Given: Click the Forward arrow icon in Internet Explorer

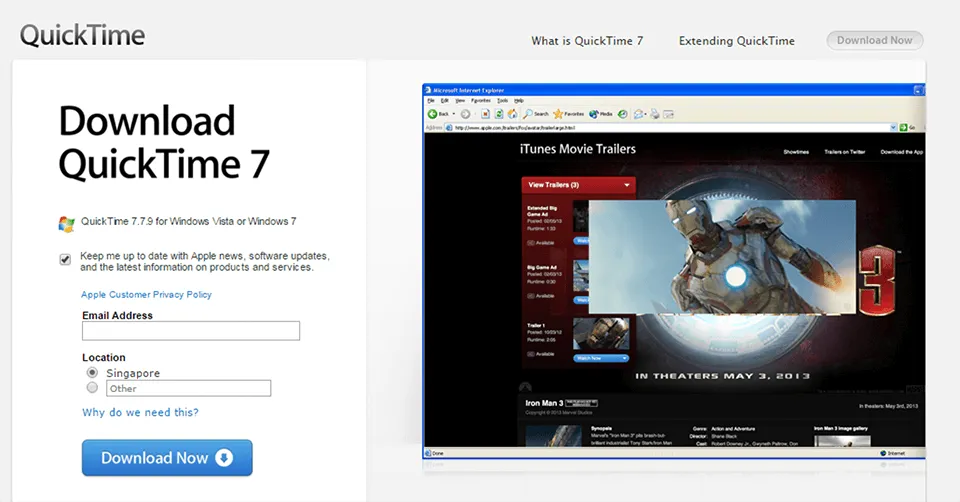Looking at the screenshot, I should (x=465, y=114).
